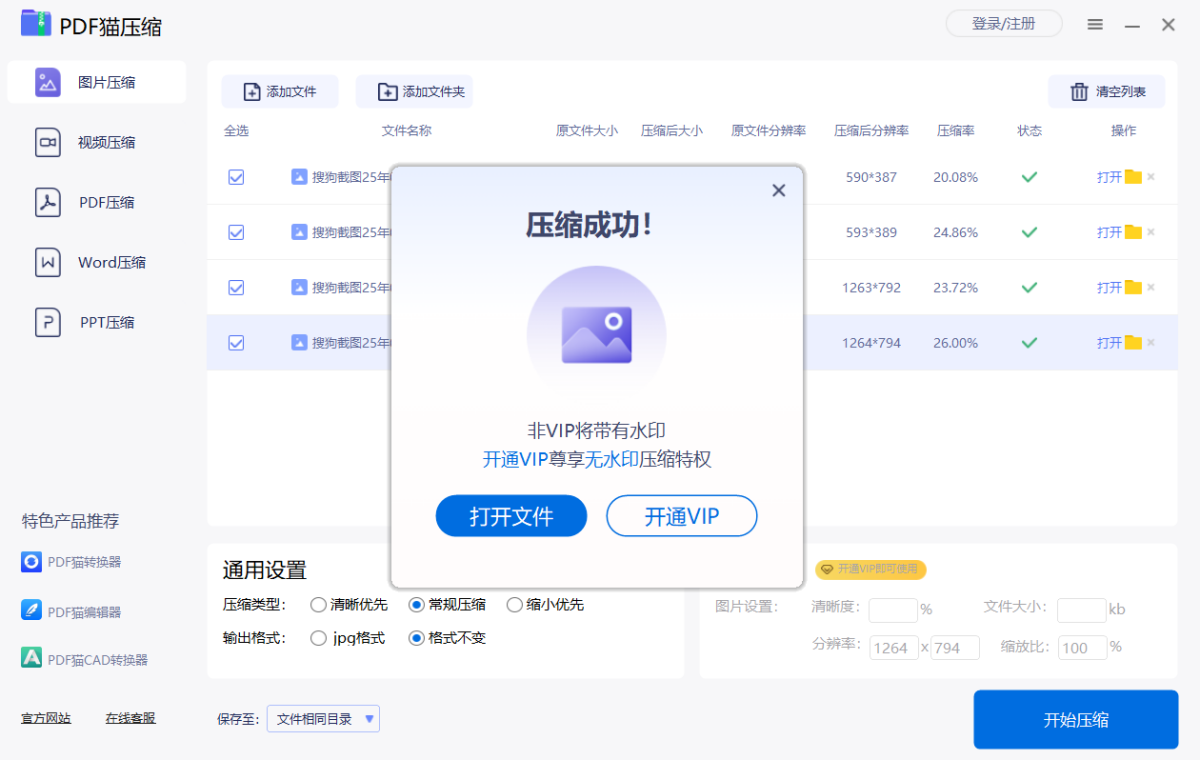The height and width of the screenshot is (760, 1200).
Task: Select the 清晰优先 compression radio button
Action: [x=318, y=605]
